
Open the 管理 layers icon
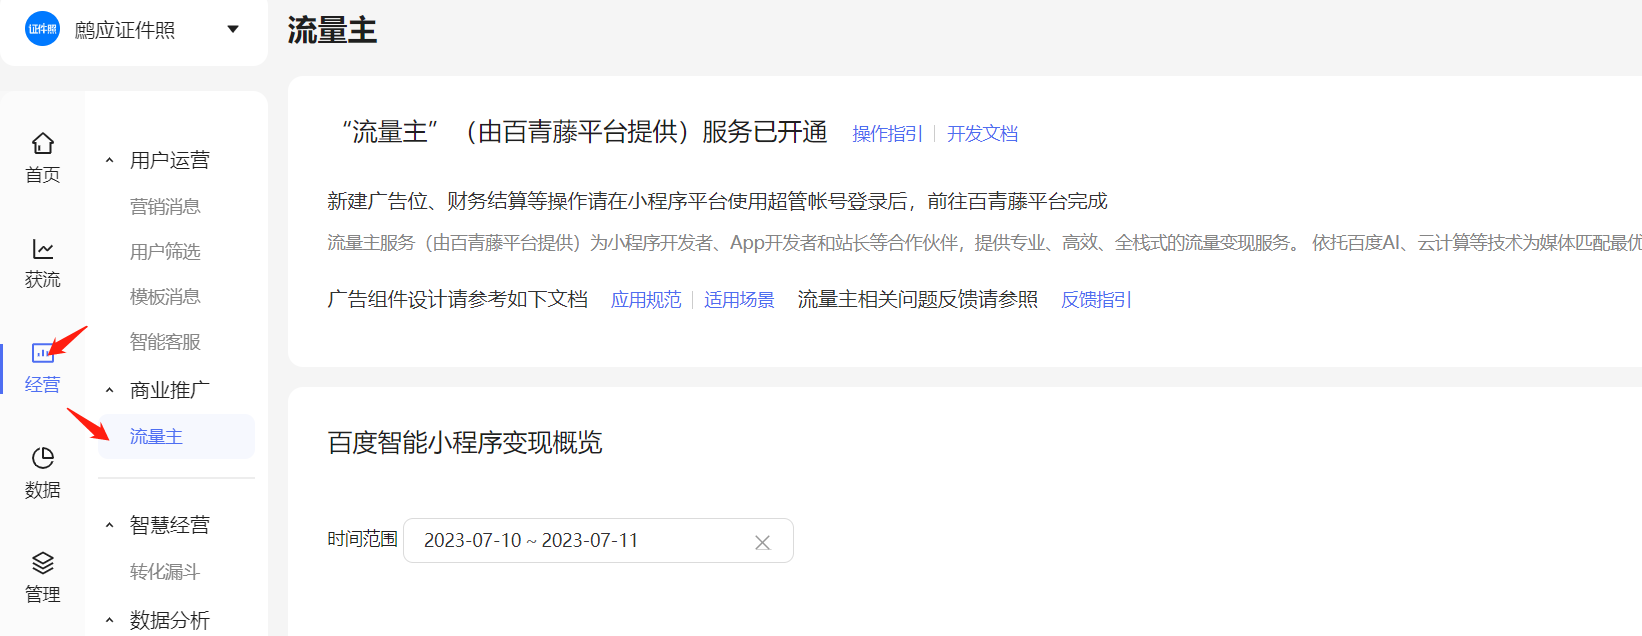click(x=43, y=562)
